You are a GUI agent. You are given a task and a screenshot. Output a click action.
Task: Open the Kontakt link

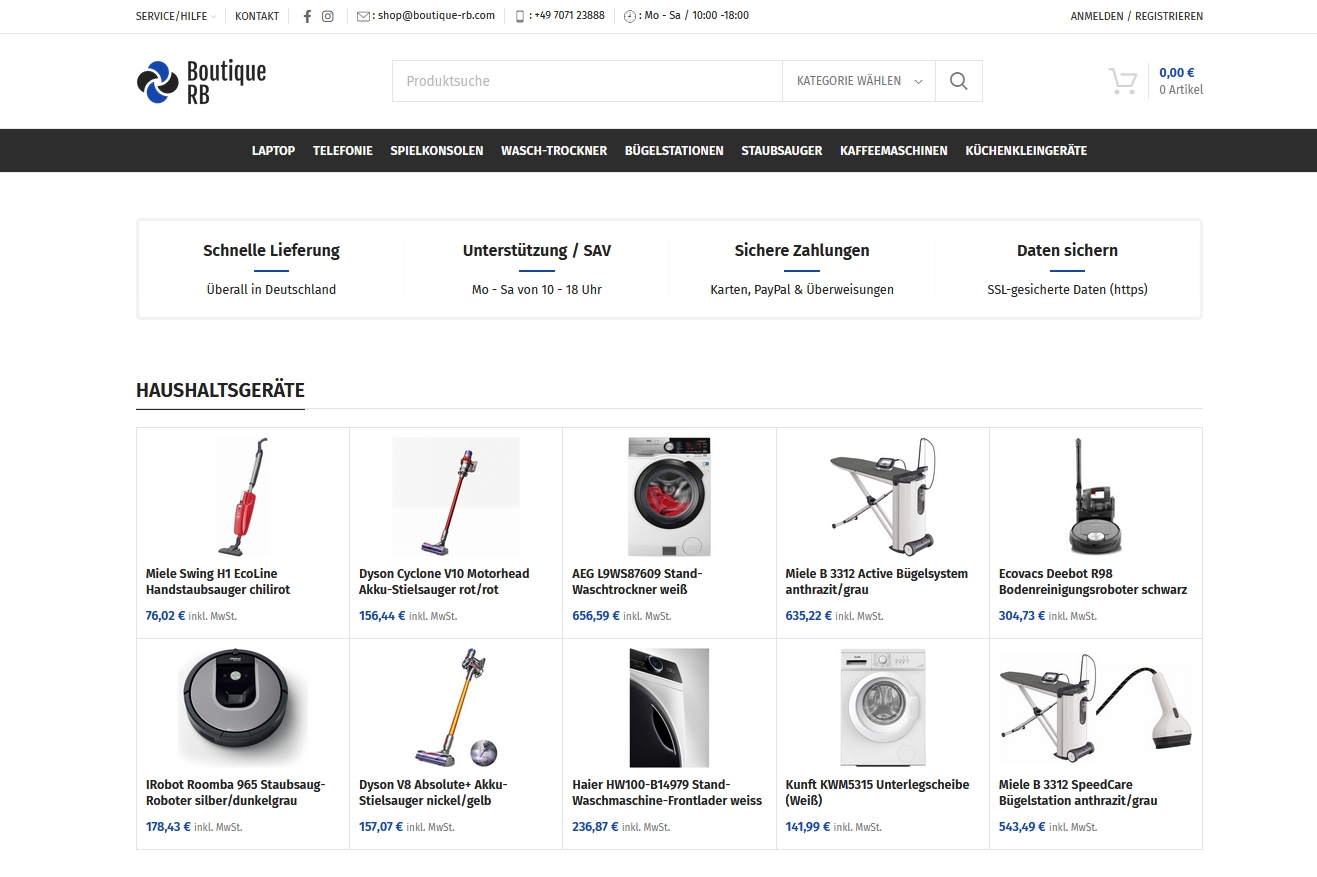(x=257, y=16)
